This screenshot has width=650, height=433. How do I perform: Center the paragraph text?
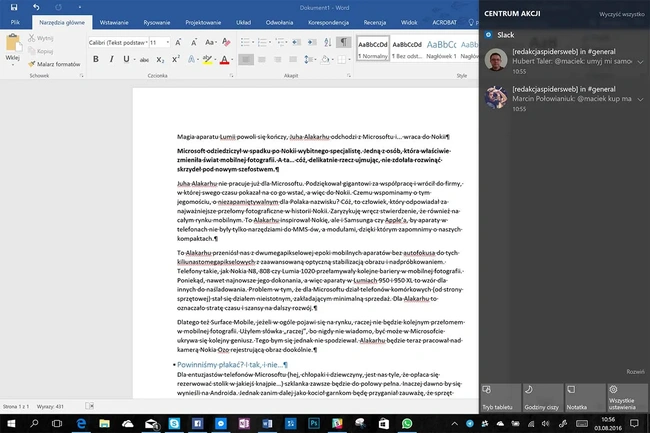pos(262,60)
